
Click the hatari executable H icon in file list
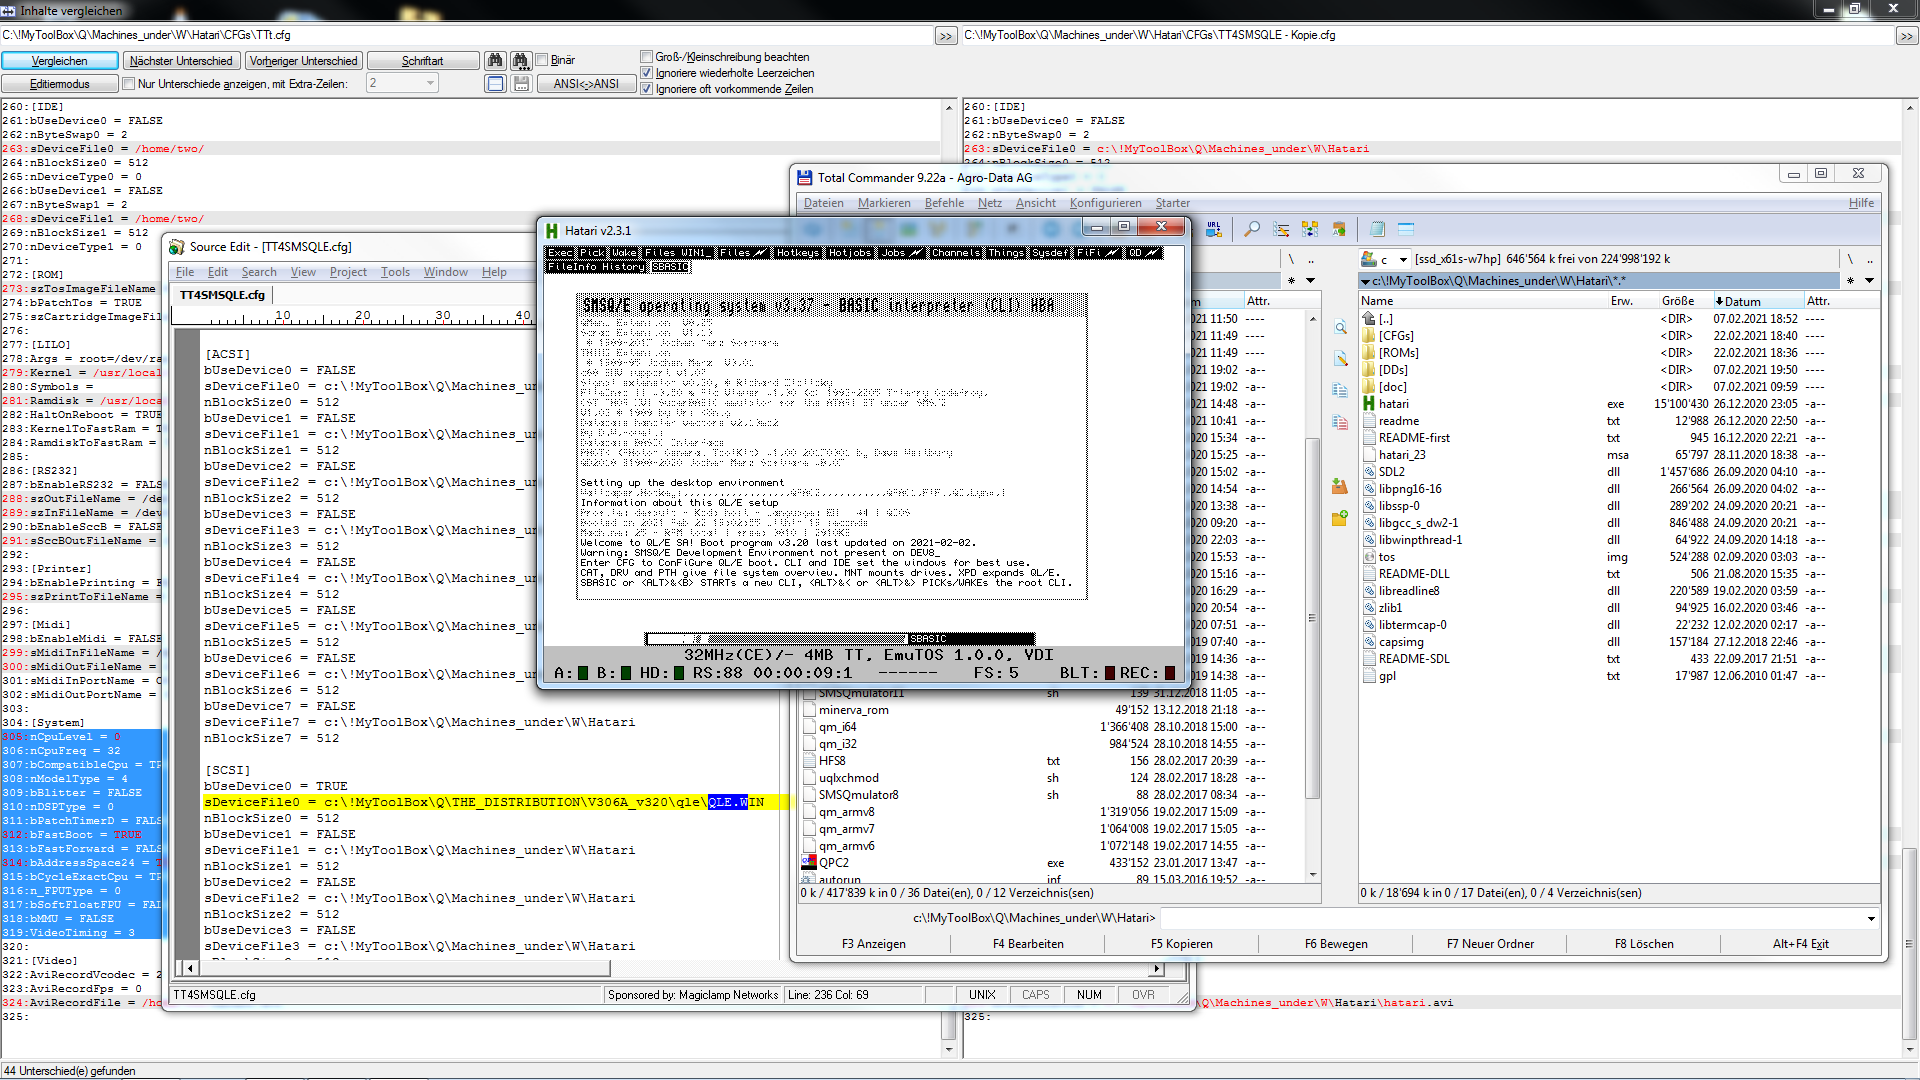(1369, 404)
